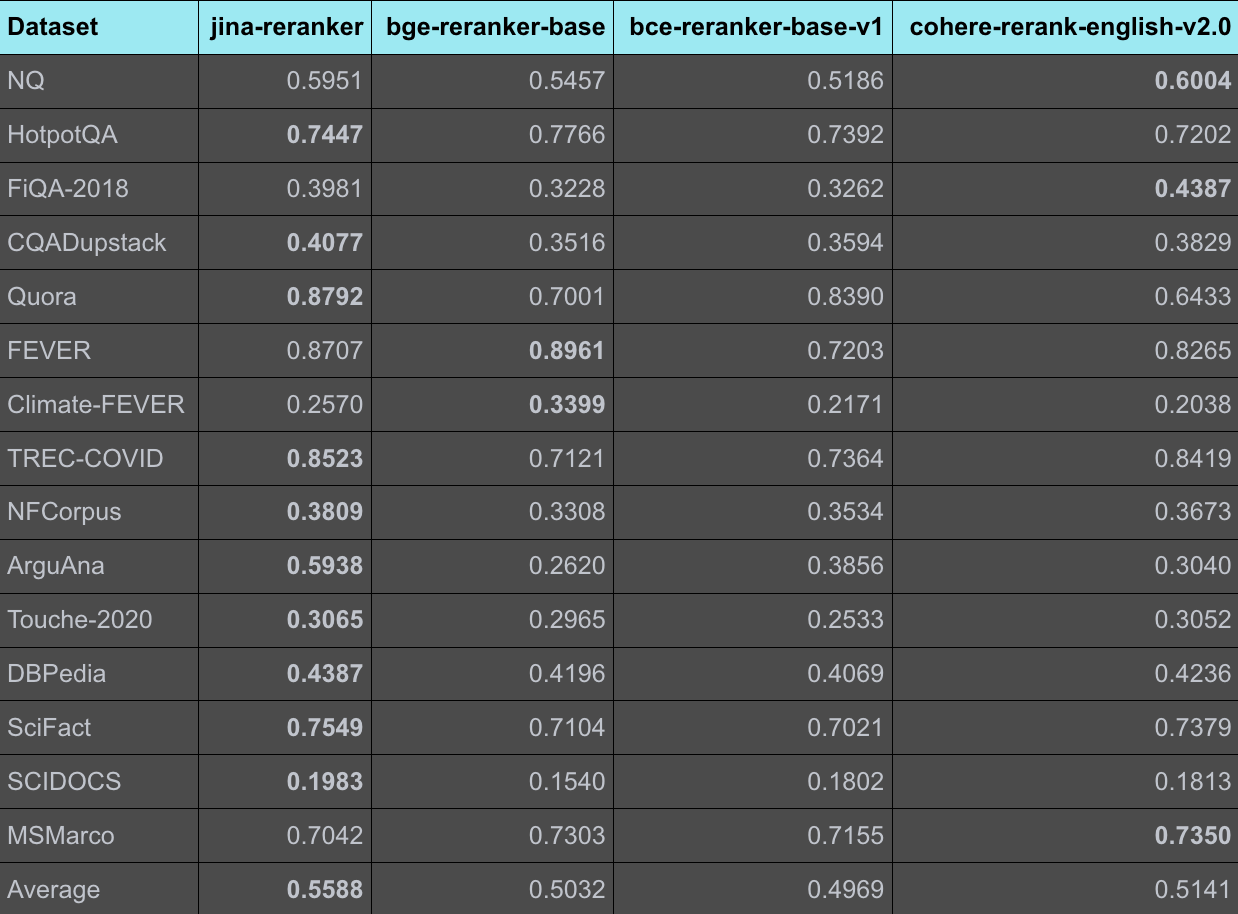The width and height of the screenshot is (1238, 914).
Task: Click the FEVER row label
Action: [49, 351]
